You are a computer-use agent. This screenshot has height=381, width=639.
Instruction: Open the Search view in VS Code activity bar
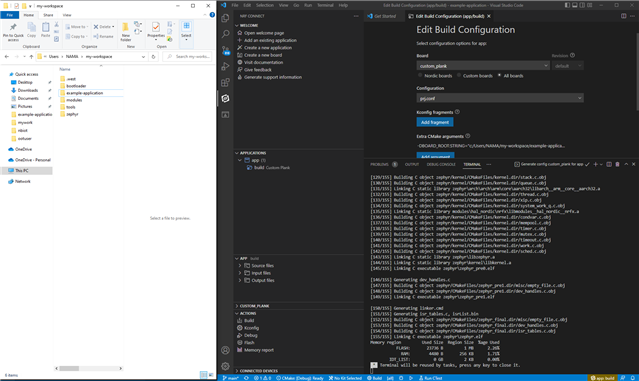point(225,34)
